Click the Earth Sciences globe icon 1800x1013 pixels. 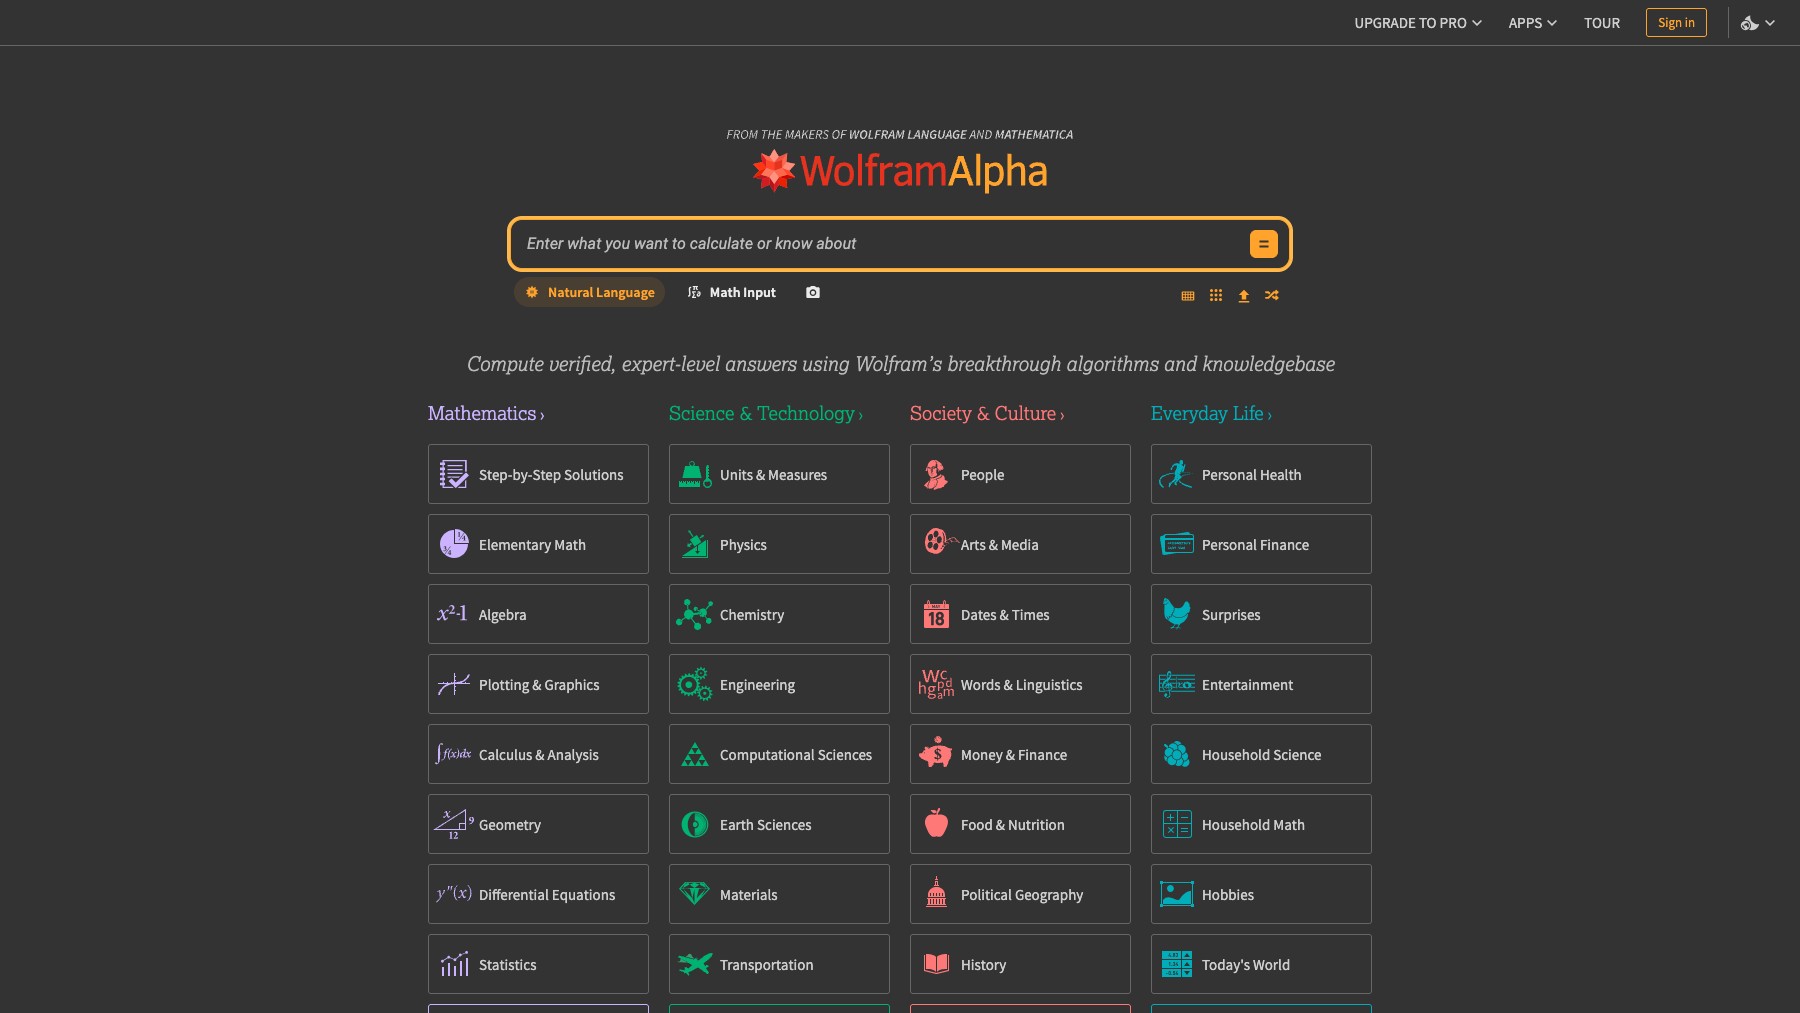pos(695,824)
